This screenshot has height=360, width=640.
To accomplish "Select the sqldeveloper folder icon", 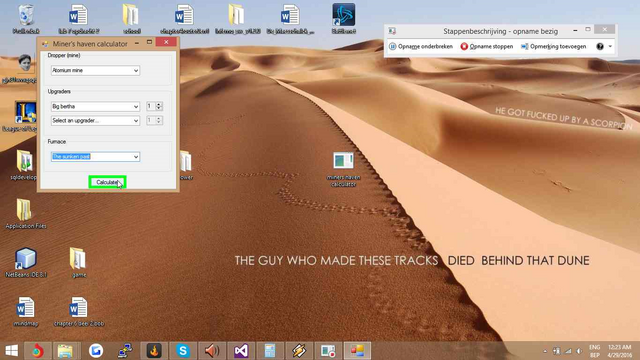I will click(x=24, y=165).
